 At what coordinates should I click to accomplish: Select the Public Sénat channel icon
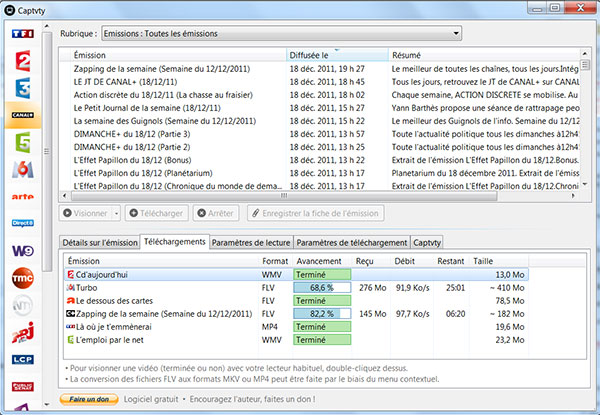[23, 387]
